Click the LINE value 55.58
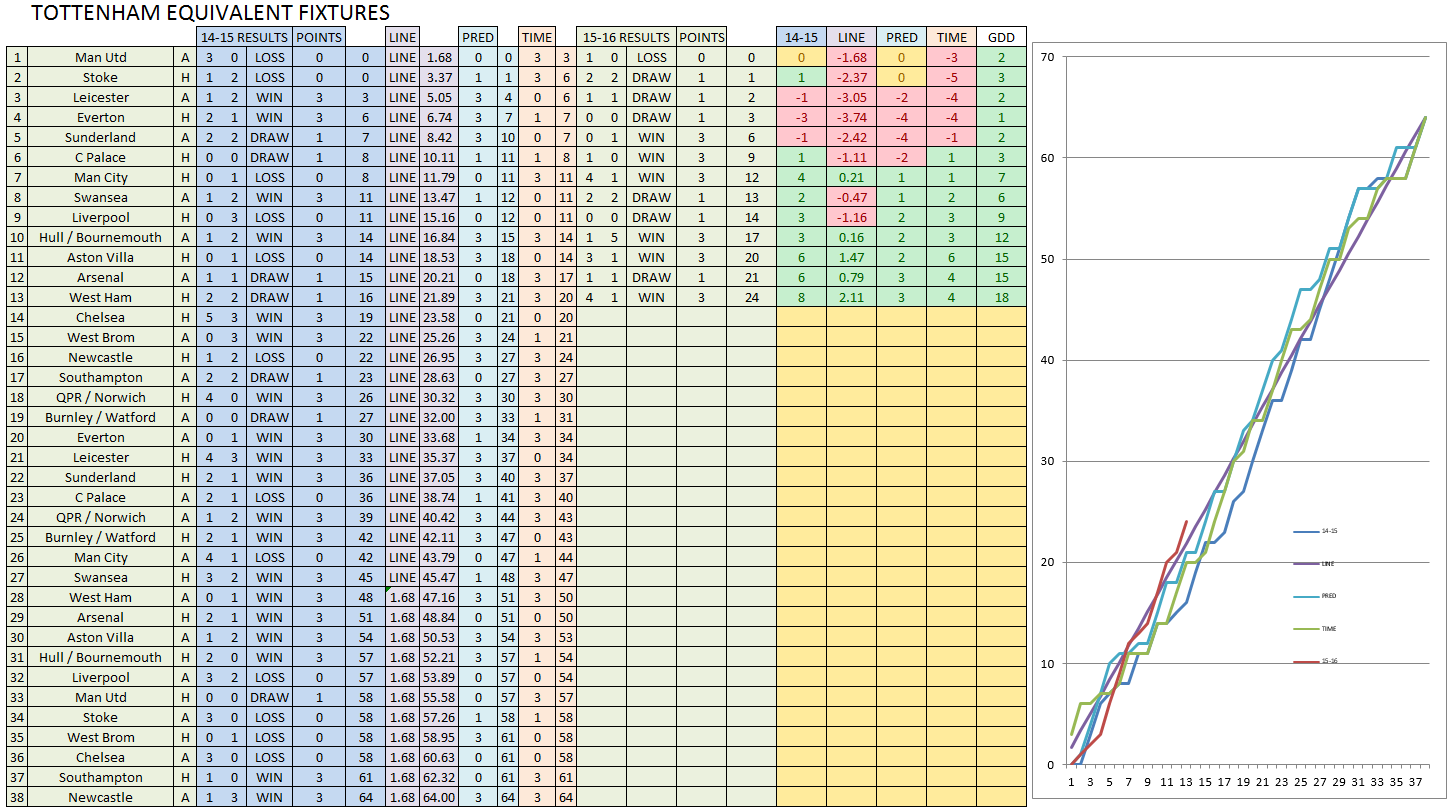1455x812 pixels. [x=440, y=697]
